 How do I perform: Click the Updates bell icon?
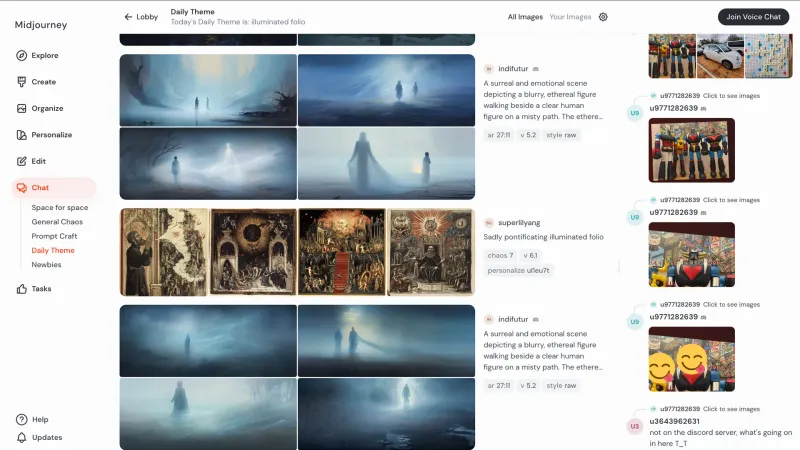coord(21,438)
